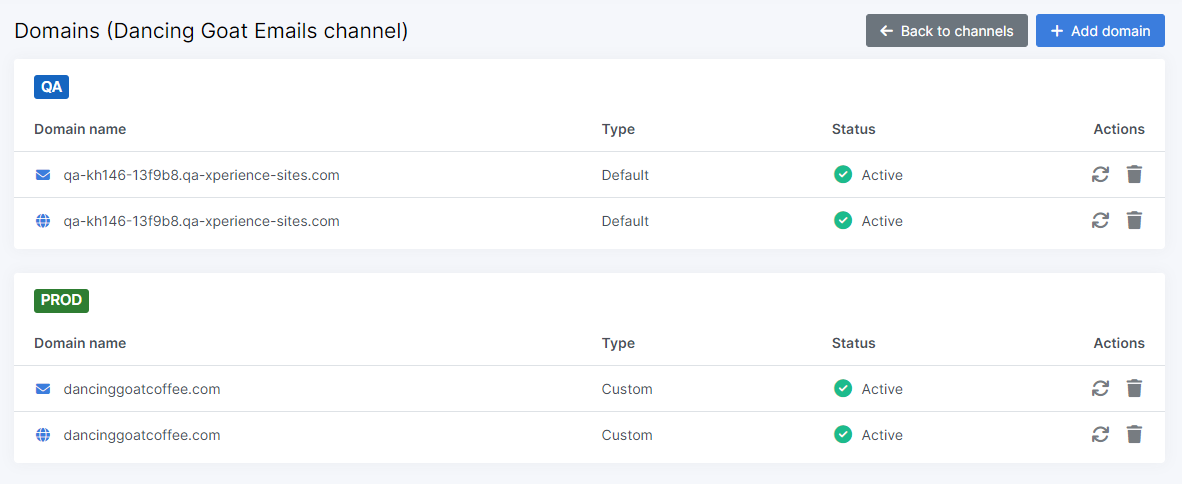Refresh the PROD website domain row
Viewport: 1182px width, 484px height.
point(1100,435)
